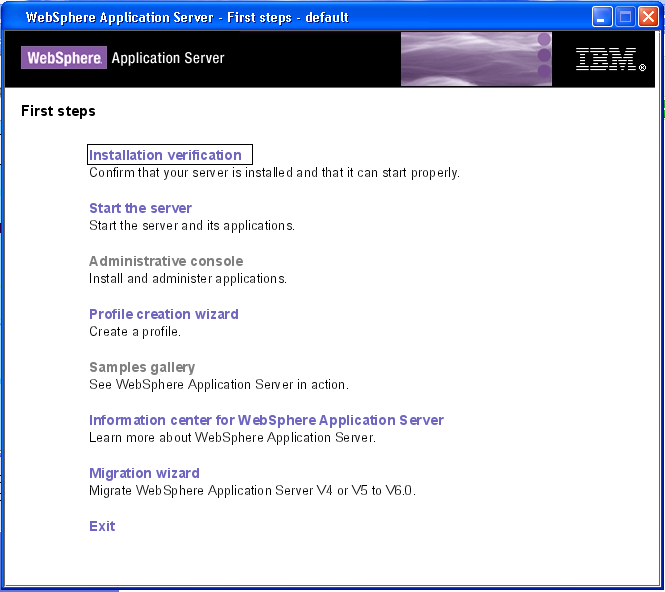Screen dimensions: 665x592
Task: Click 'Migrate WebSphere Application Server V4 or V5' text
Action: pyautogui.click(x=252, y=491)
